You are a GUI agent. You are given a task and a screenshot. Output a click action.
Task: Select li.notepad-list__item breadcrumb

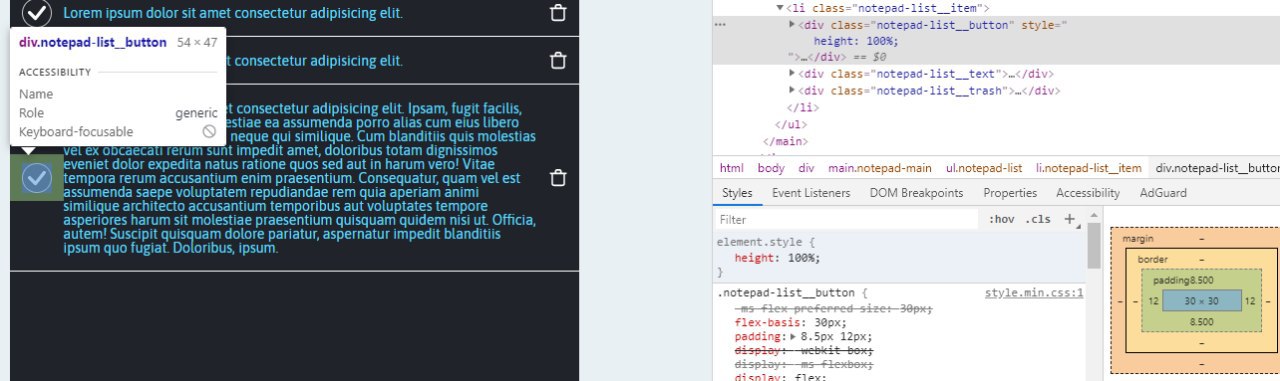click(x=1088, y=168)
